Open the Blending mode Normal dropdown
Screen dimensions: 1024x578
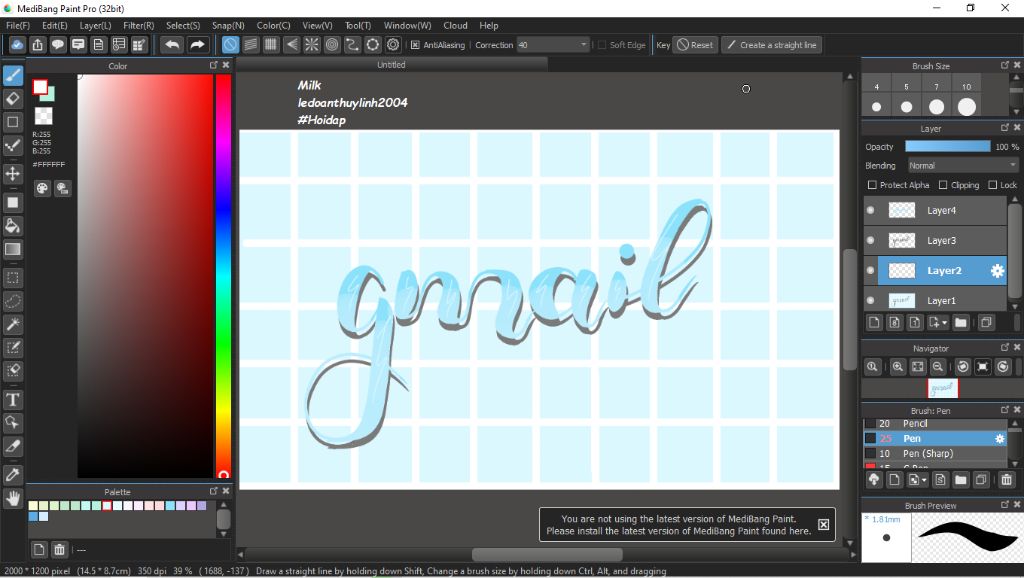[x=963, y=166]
